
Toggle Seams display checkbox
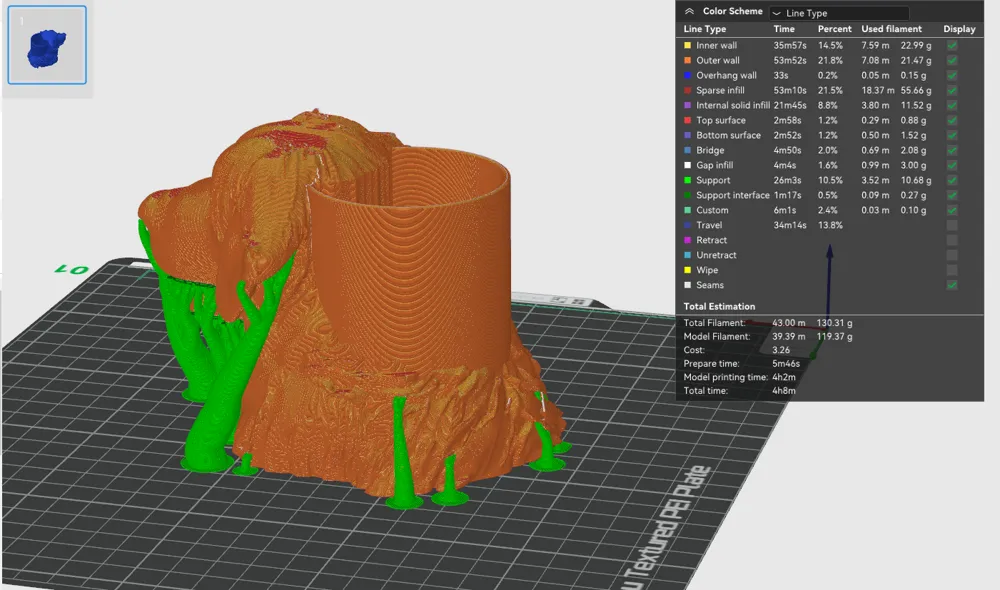[952, 285]
